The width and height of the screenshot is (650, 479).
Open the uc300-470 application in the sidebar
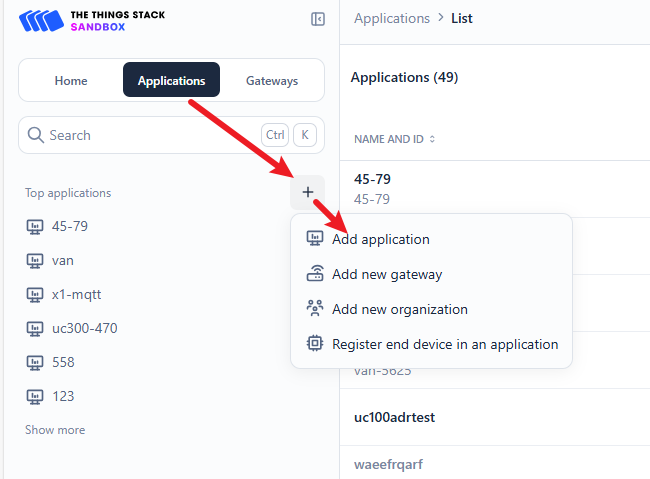(x=85, y=328)
